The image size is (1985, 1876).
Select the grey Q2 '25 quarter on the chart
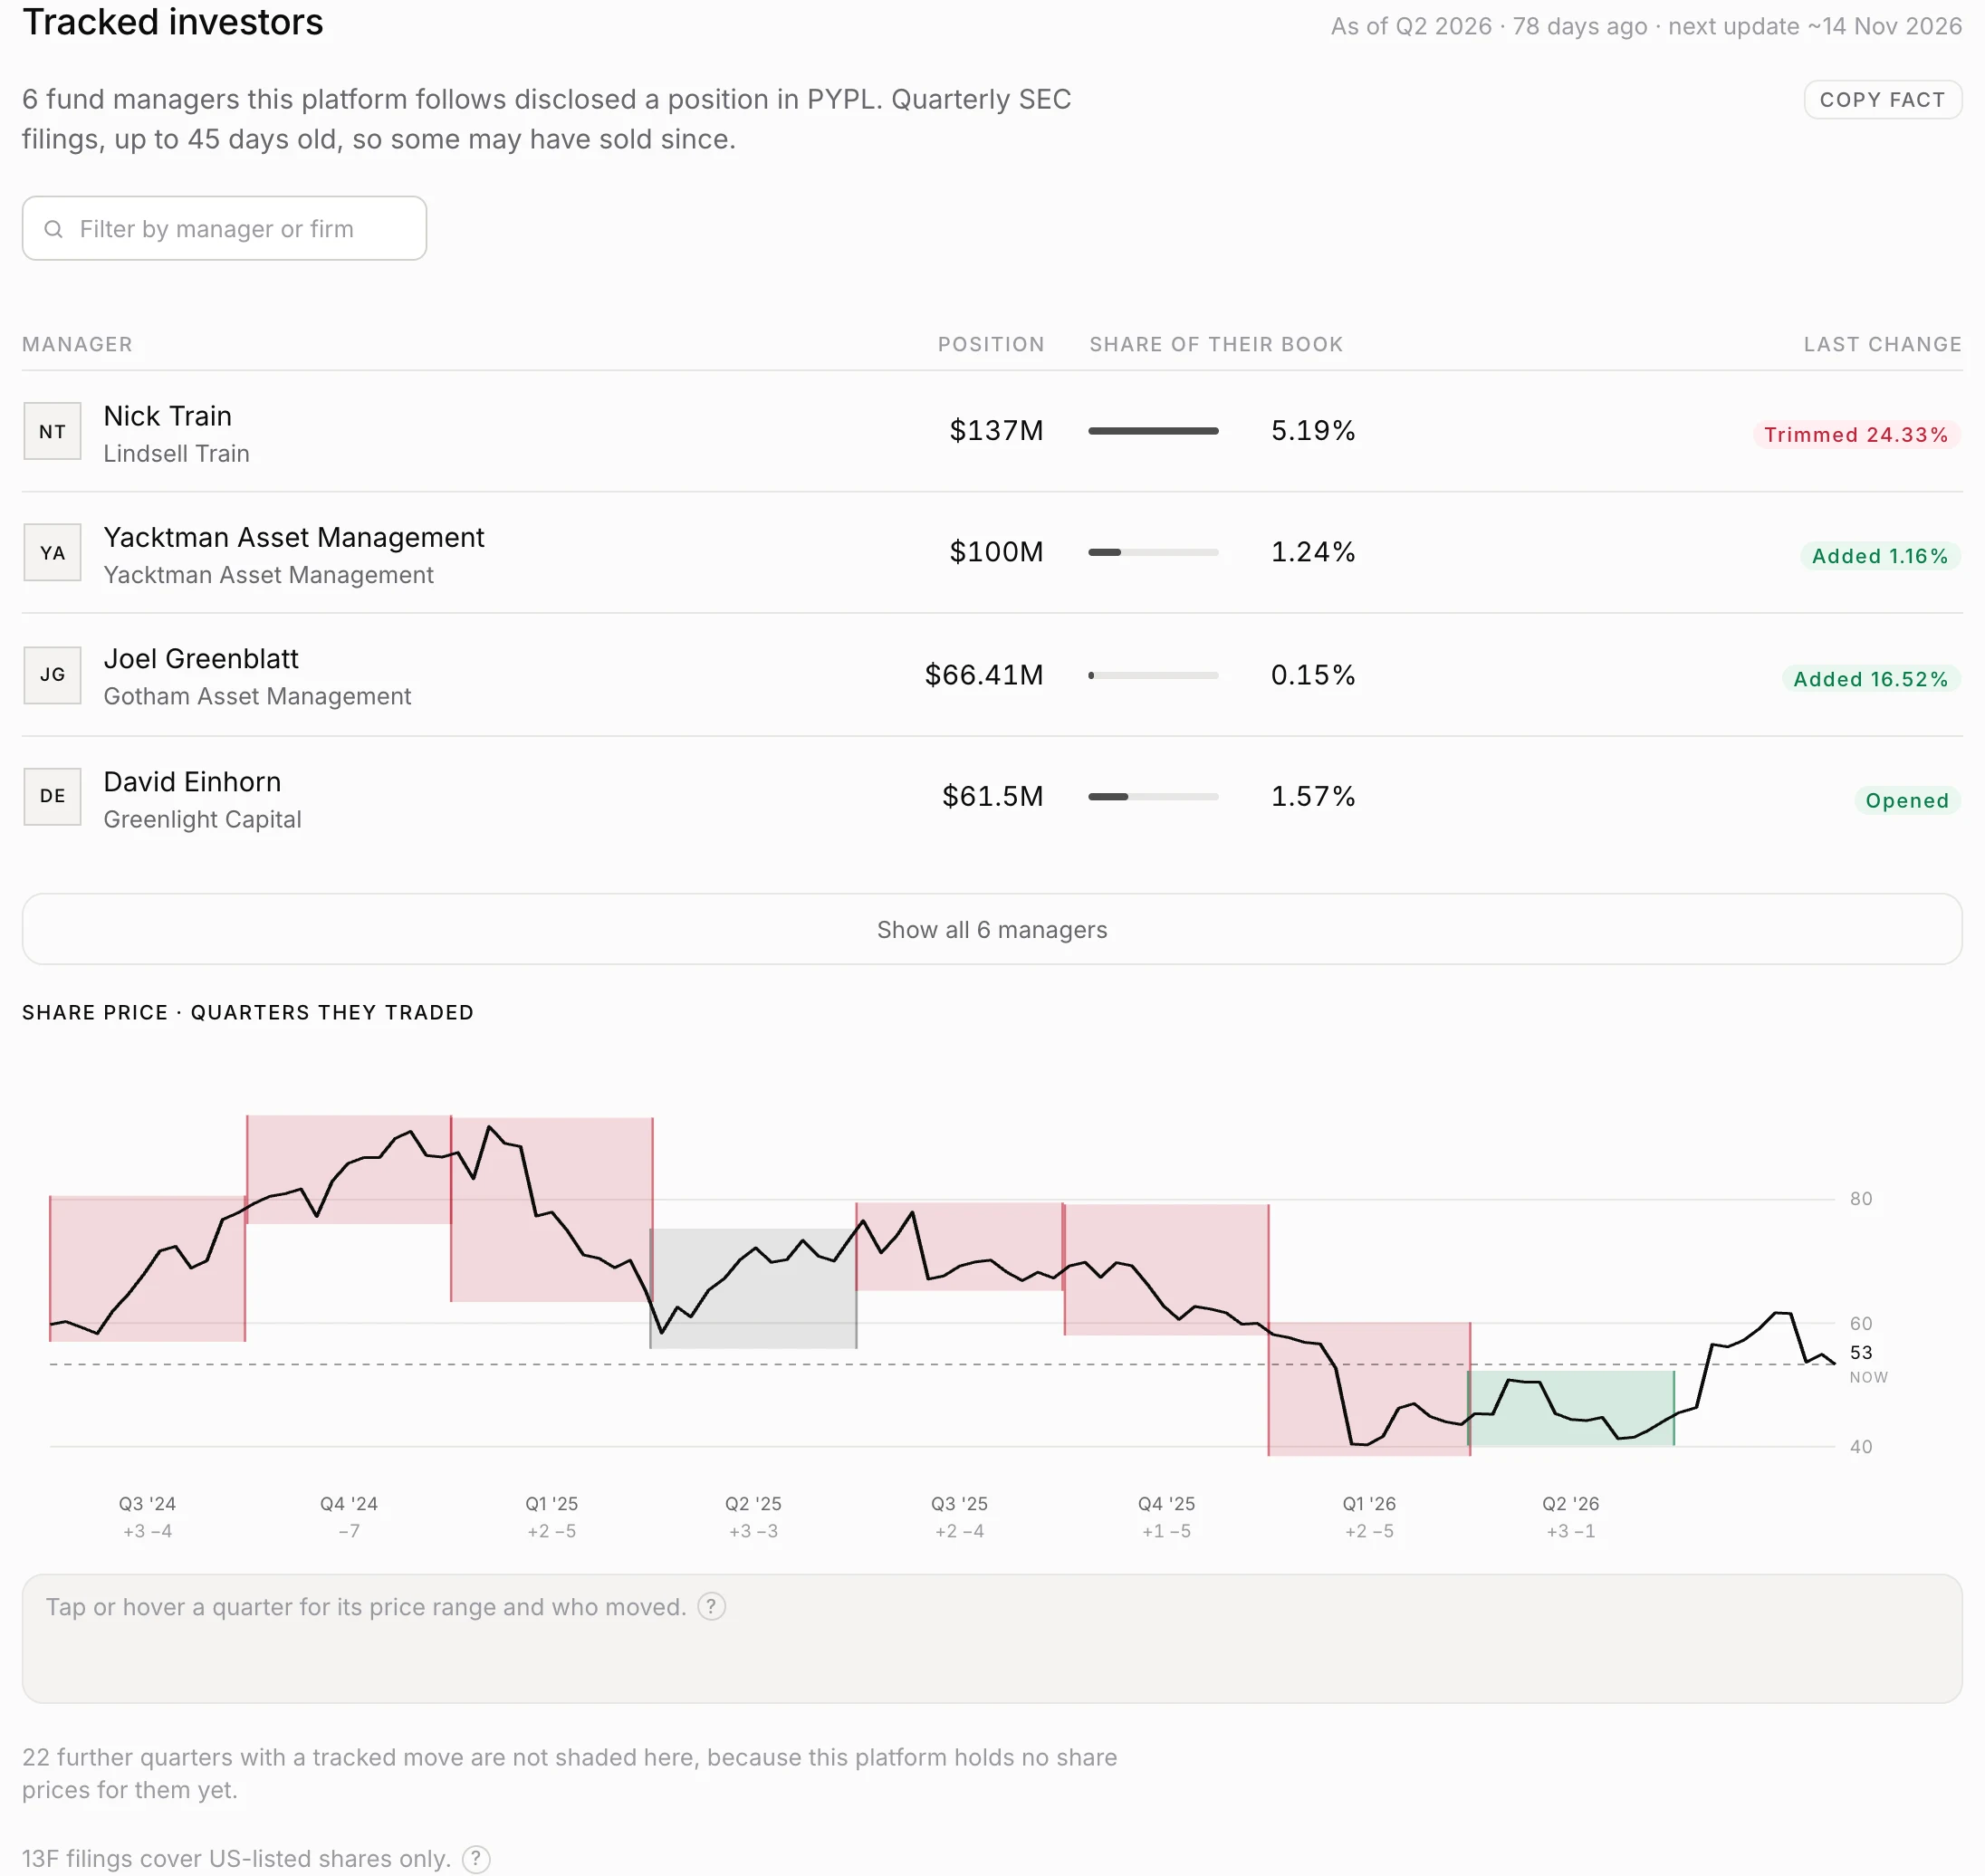pyautogui.click(x=753, y=1288)
